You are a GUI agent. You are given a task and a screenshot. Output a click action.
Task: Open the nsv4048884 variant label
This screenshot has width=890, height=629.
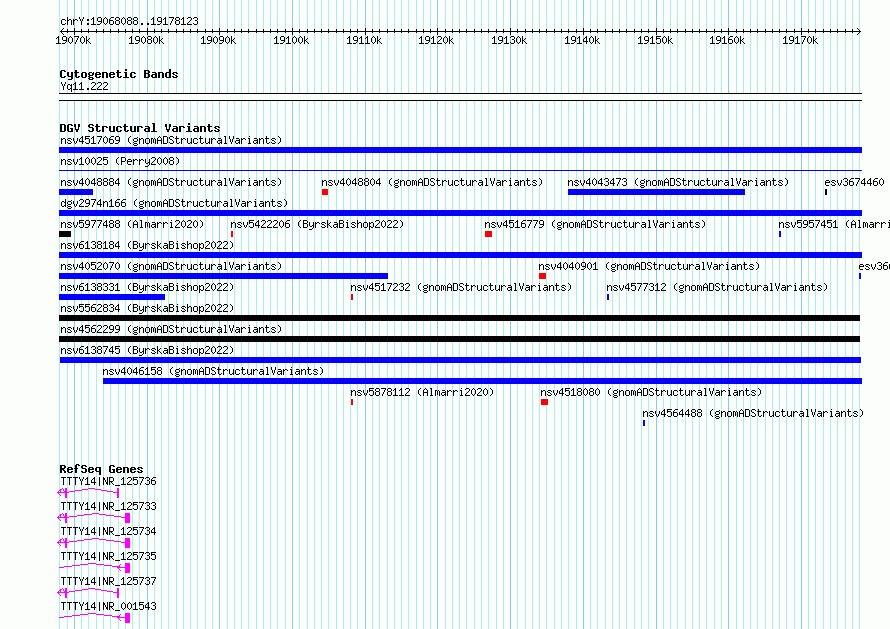coord(171,182)
